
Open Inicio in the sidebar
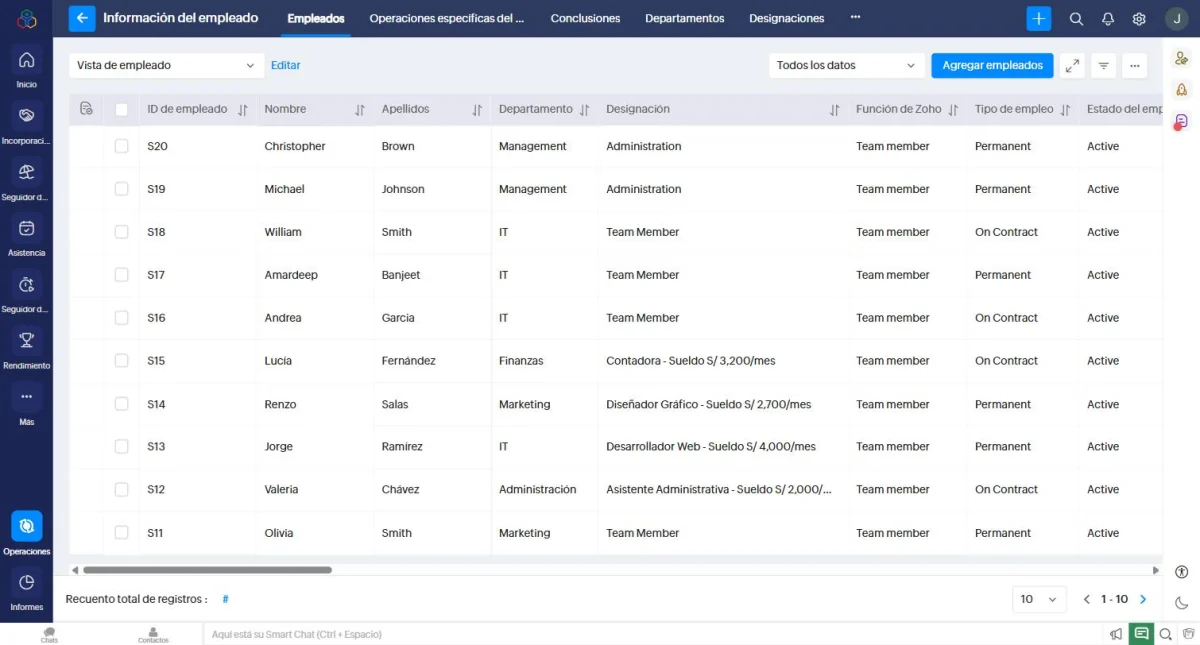click(27, 68)
